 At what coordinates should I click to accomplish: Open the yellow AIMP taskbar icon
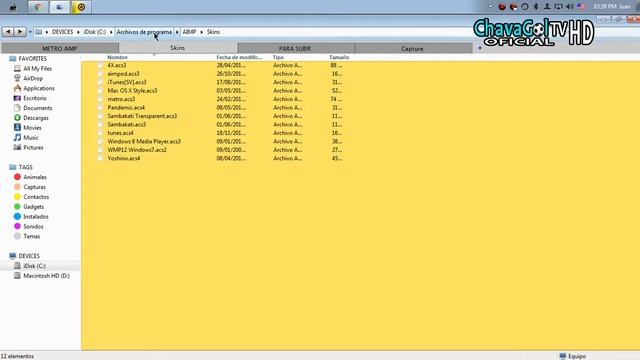point(81,7)
